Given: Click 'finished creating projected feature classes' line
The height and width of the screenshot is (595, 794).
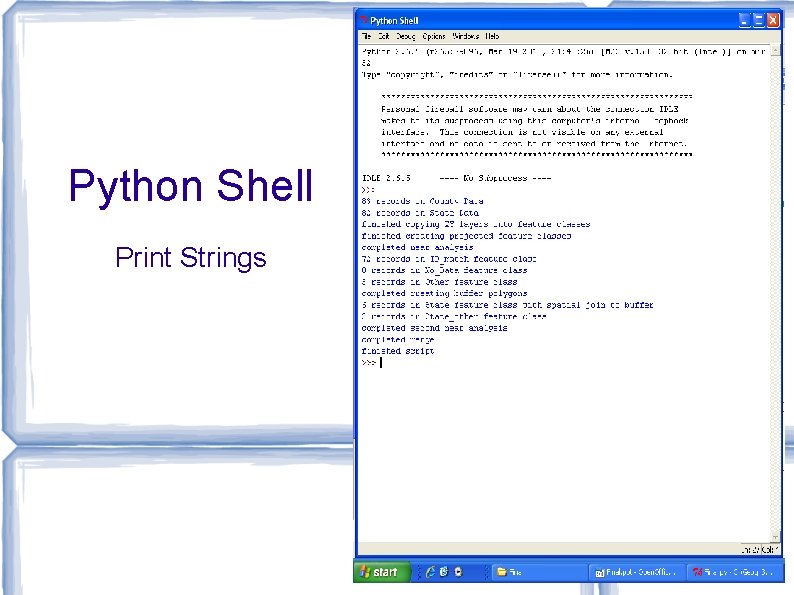Looking at the screenshot, I should click(466, 235).
